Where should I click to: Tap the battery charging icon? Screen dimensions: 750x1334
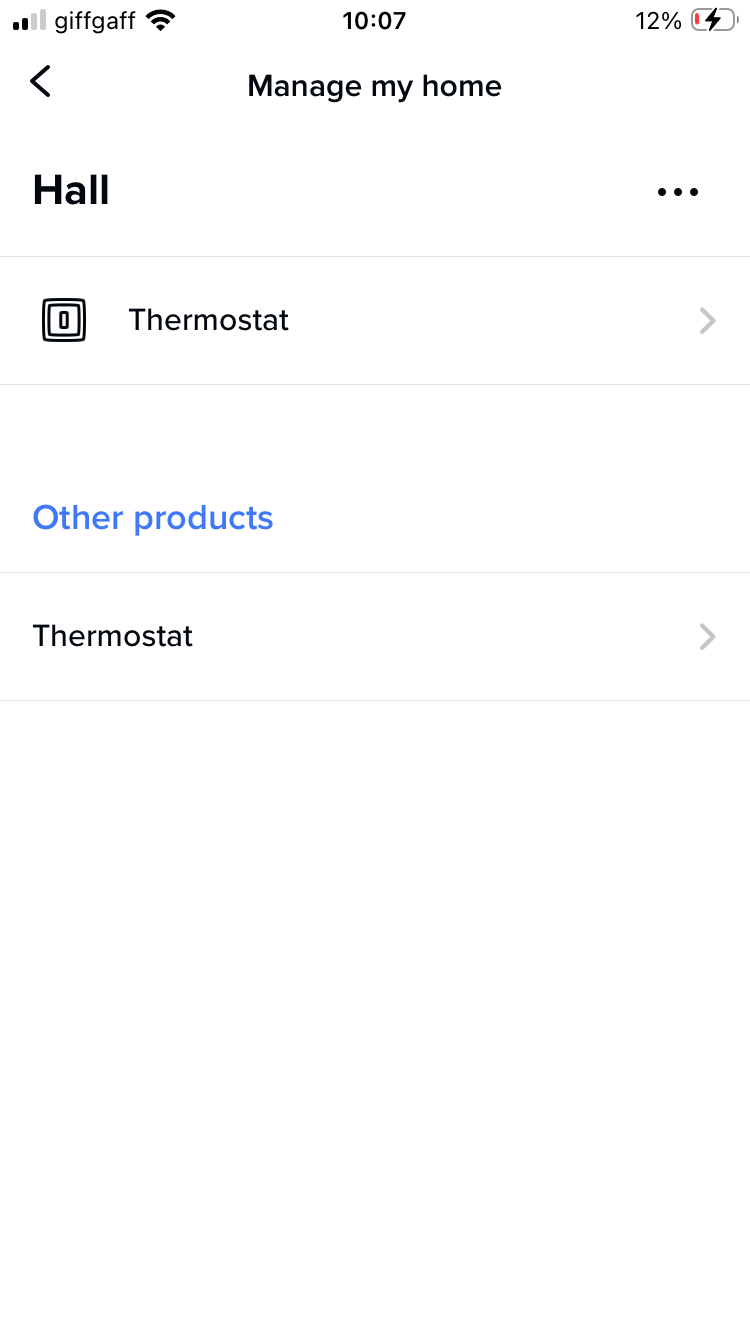click(x=714, y=21)
